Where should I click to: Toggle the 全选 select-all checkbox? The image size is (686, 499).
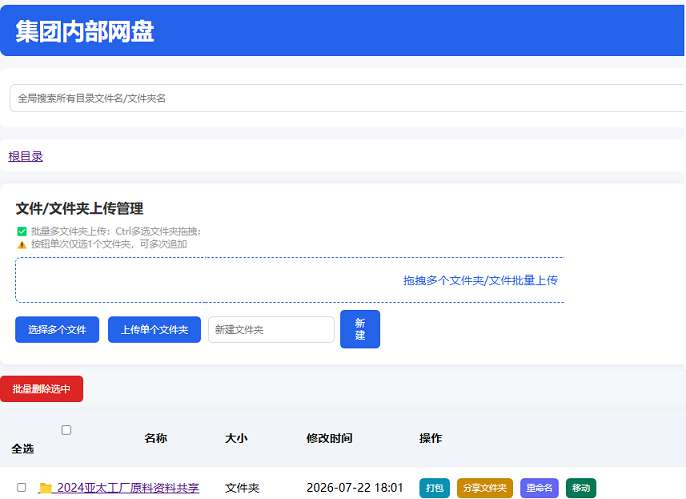coord(66,430)
